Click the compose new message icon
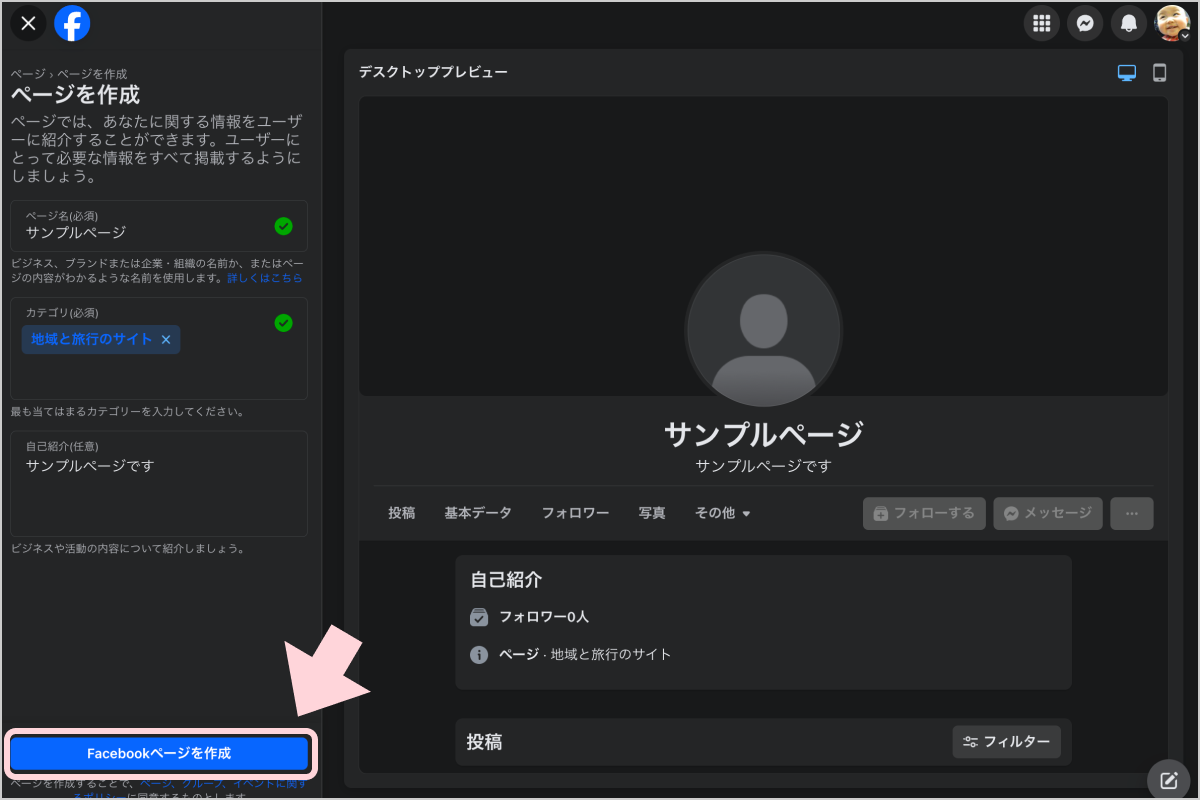Screen dimensions: 1200x800 coord(1168,780)
